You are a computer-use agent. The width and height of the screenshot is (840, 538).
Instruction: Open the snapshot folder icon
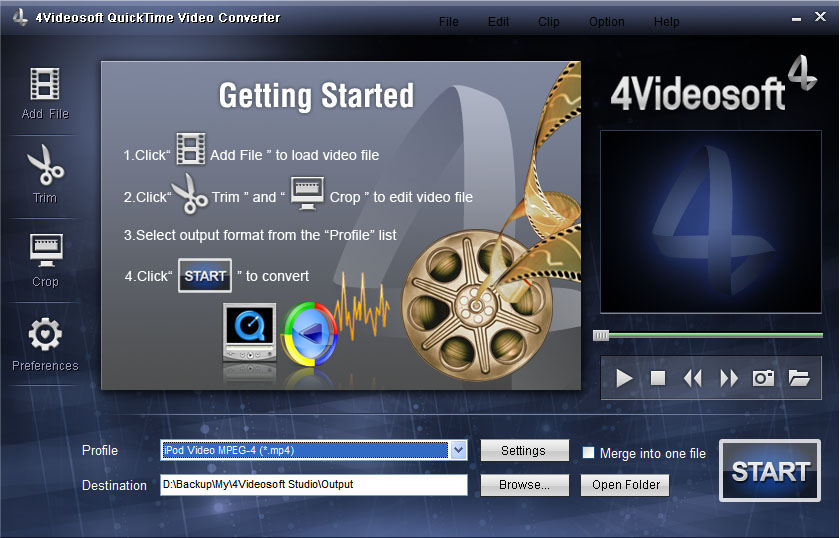[799, 378]
